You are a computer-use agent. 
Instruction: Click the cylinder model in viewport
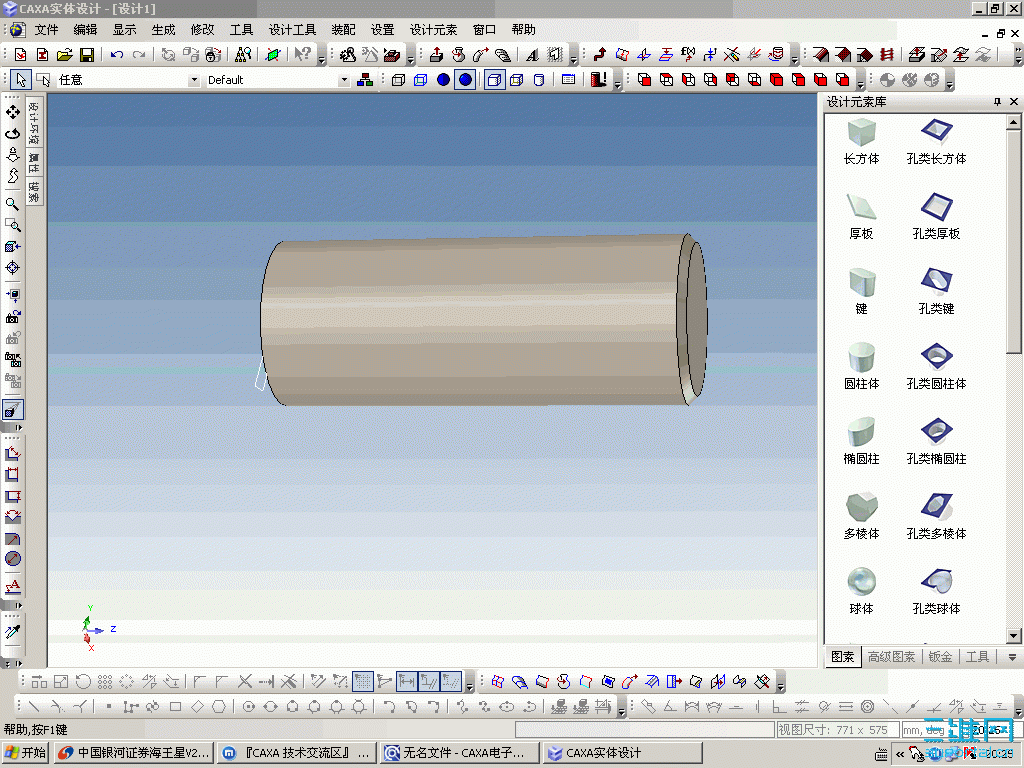coord(483,320)
